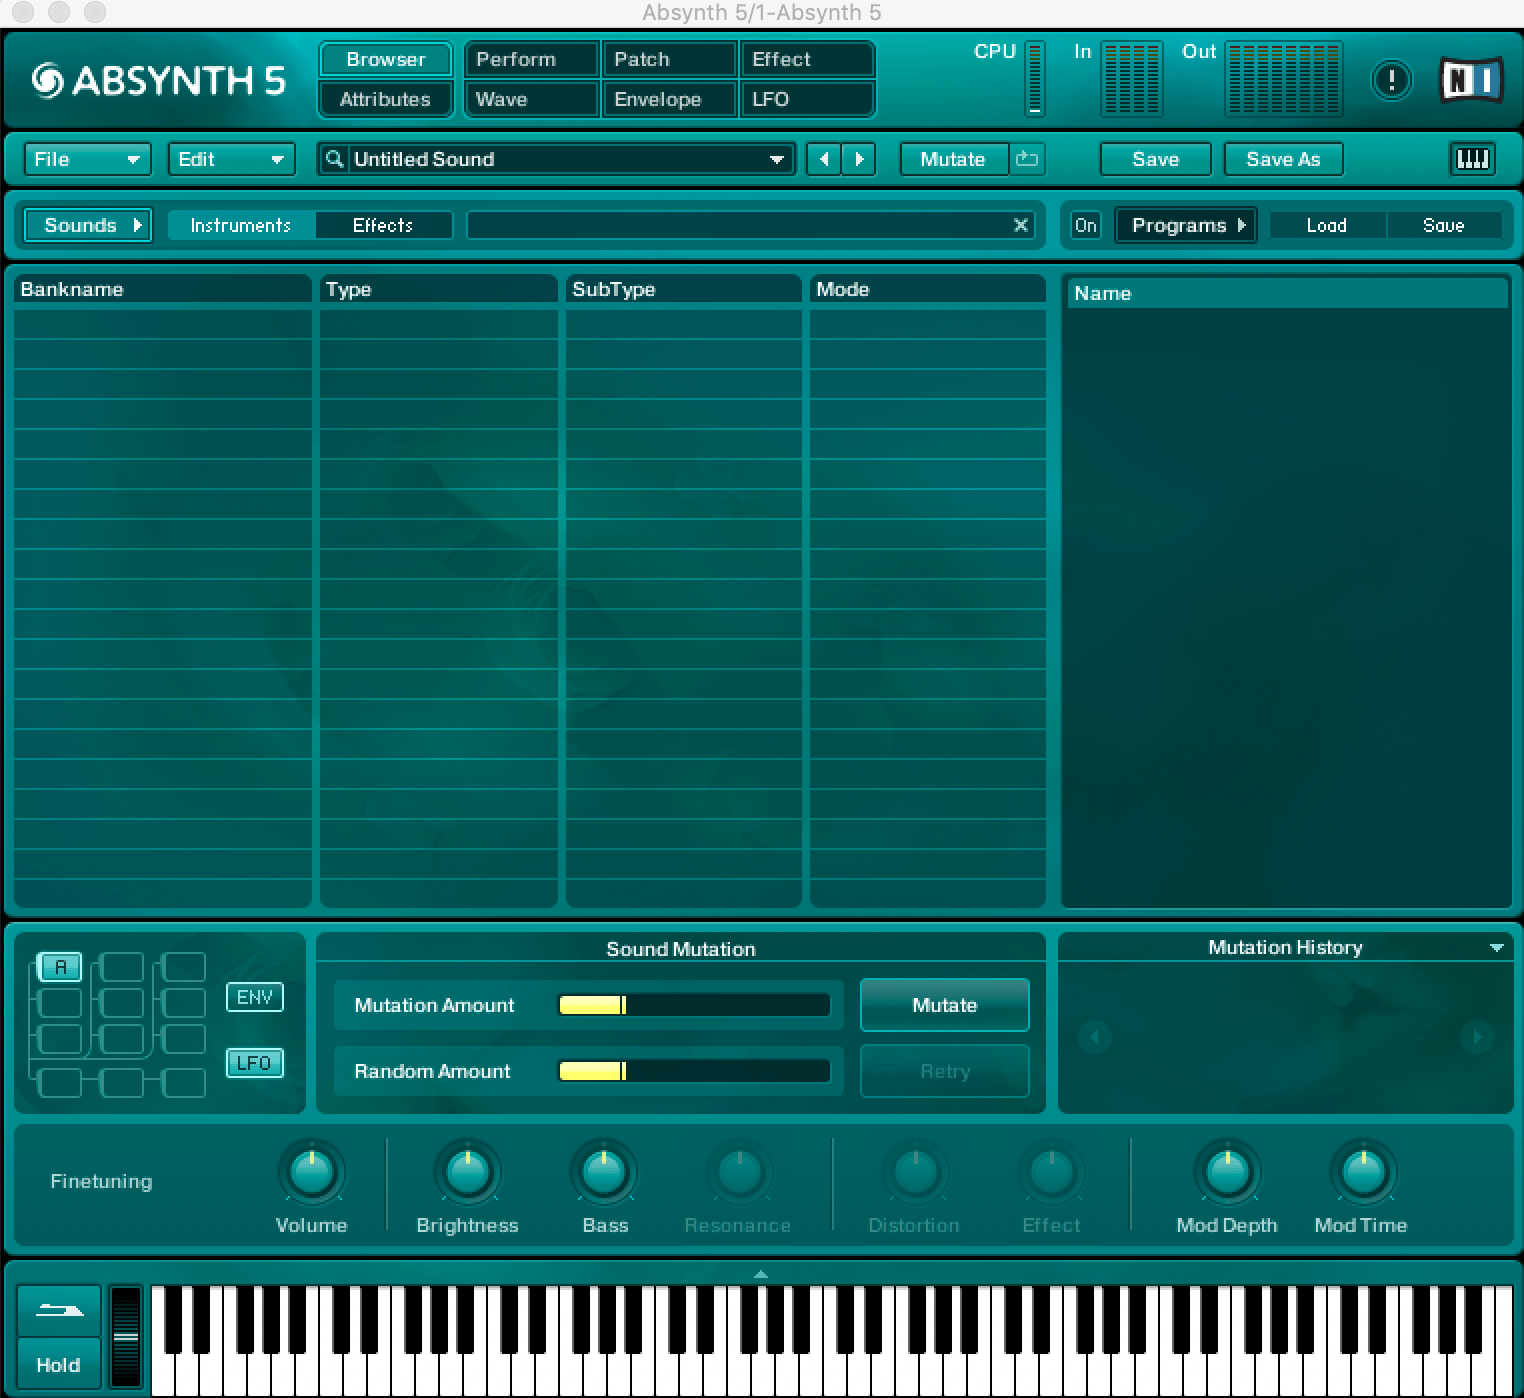The width and height of the screenshot is (1524, 1398).
Task: Filter browser by Effects instead of Instruments
Action: (383, 225)
